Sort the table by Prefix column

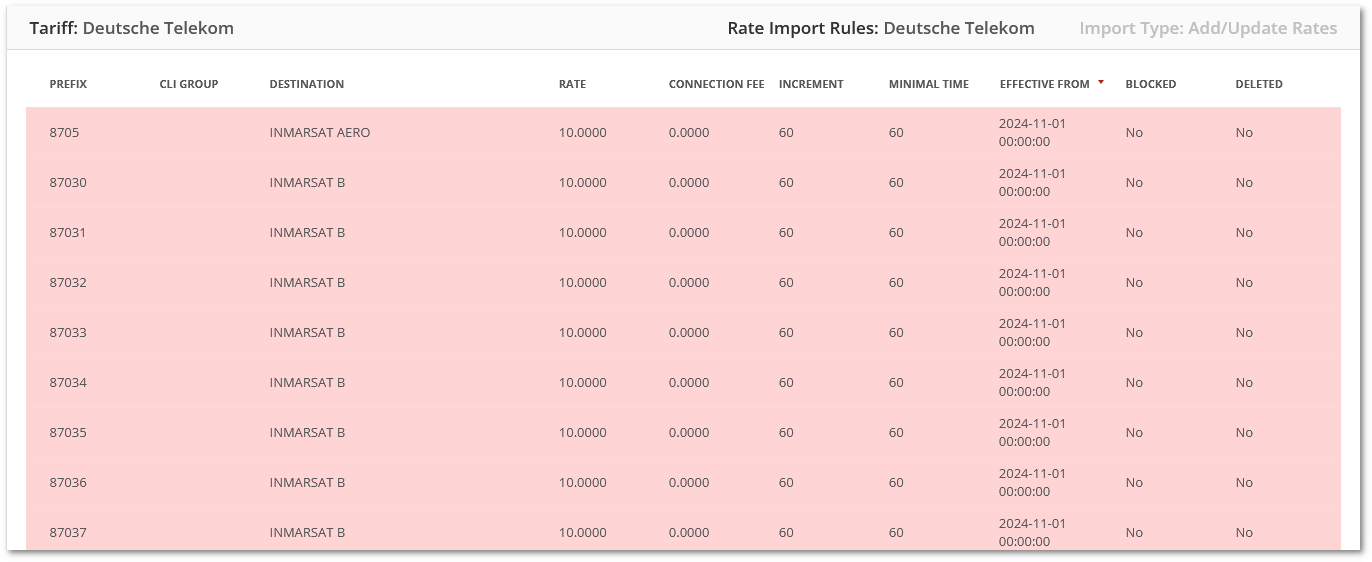click(68, 84)
